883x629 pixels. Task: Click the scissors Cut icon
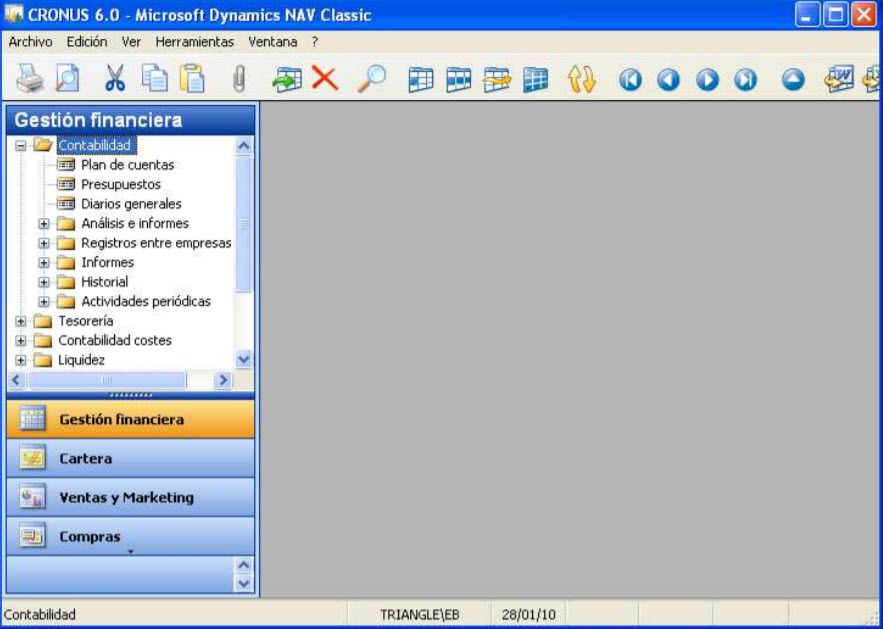click(115, 79)
